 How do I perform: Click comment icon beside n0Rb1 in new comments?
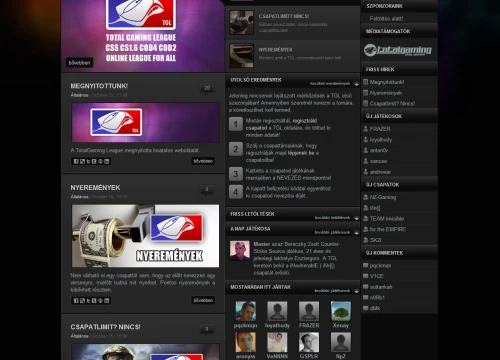click(366, 297)
